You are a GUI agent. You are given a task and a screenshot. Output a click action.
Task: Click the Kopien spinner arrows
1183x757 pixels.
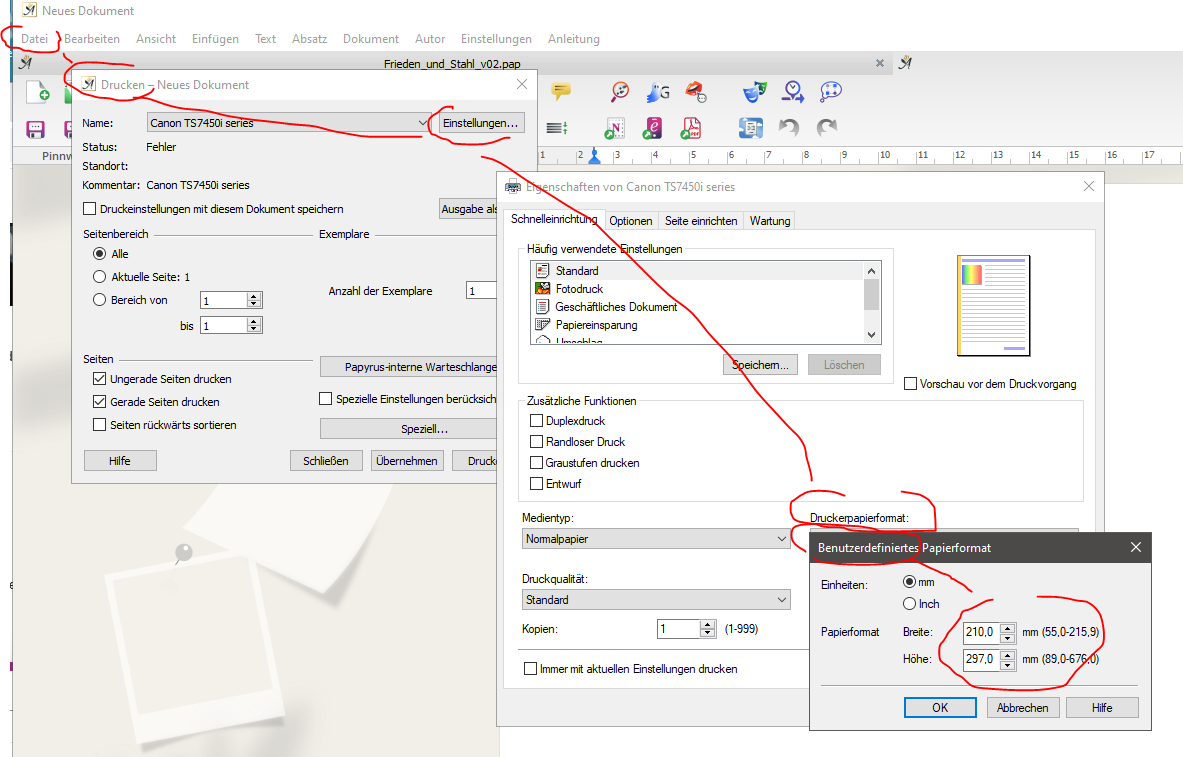[x=707, y=629]
